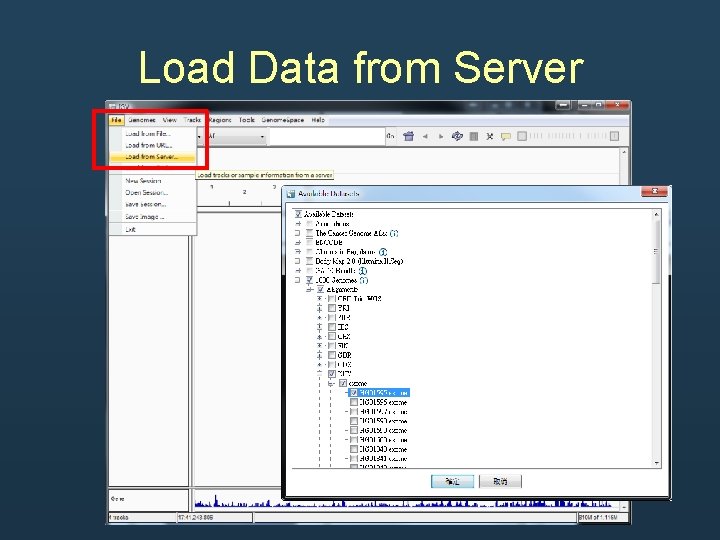This screenshot has height=540, width=720.
Task: Click the IGV toolbar home icon
Action: (408, 136)
